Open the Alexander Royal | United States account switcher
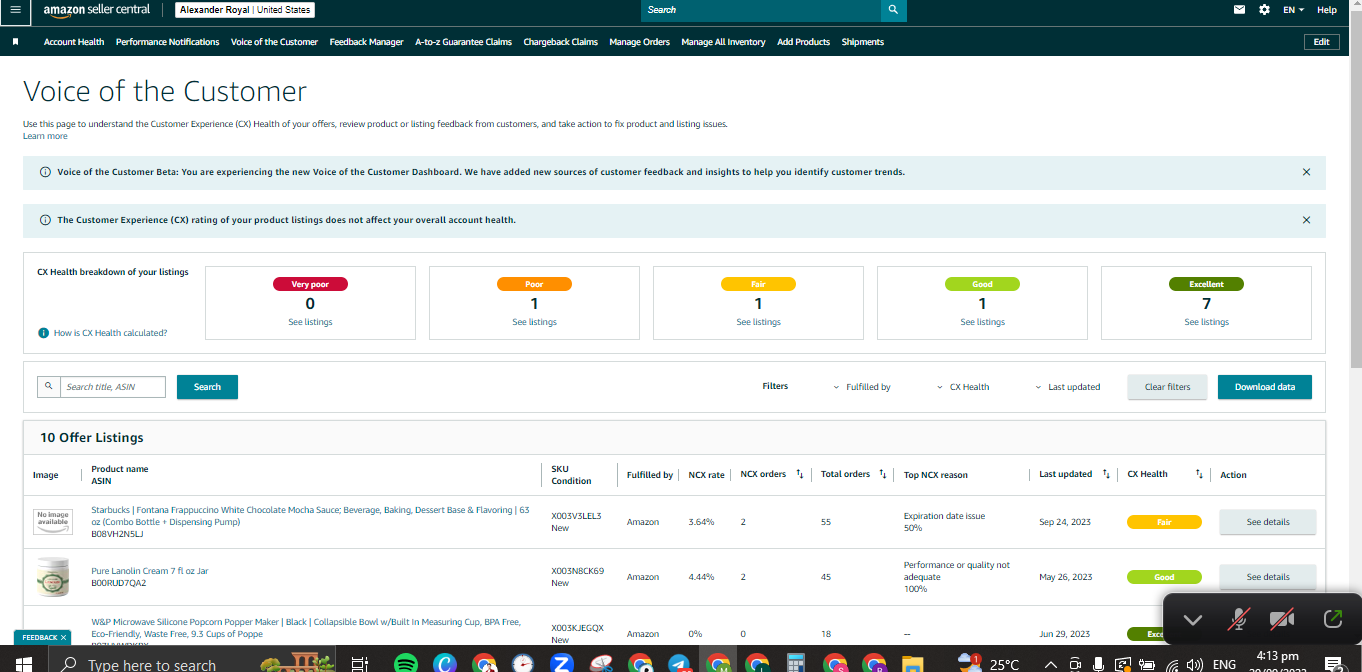This screenshot has width=1362, height=672. (245, 10)
